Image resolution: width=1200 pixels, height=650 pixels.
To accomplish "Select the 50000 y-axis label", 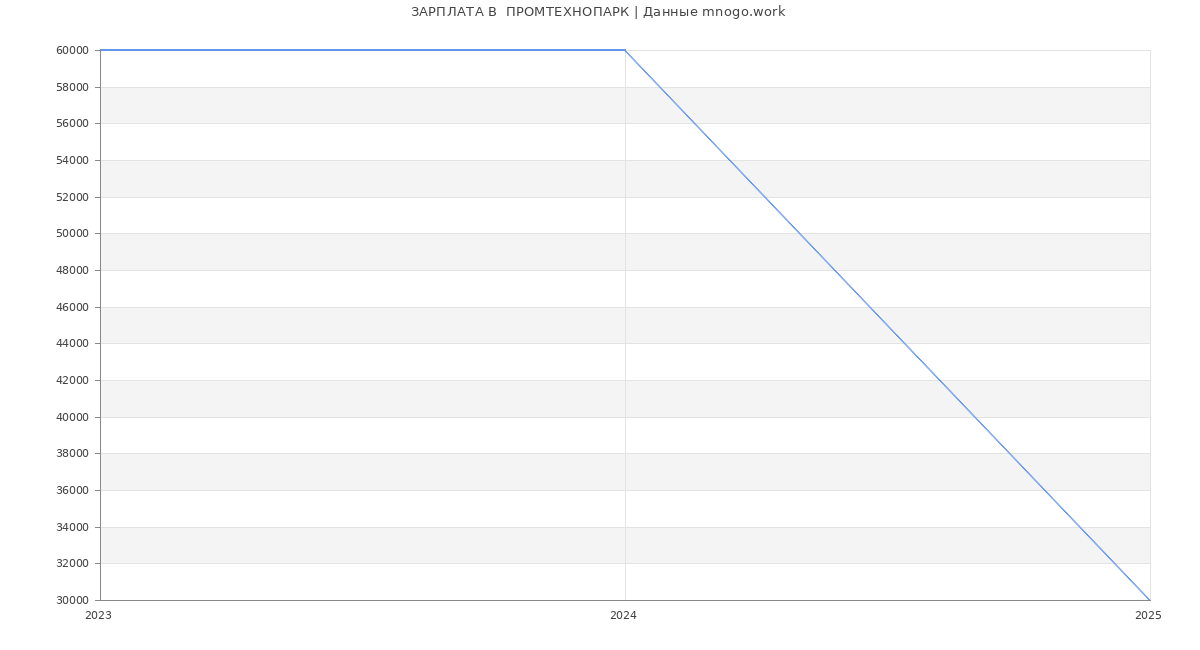I will pos(72,234).
